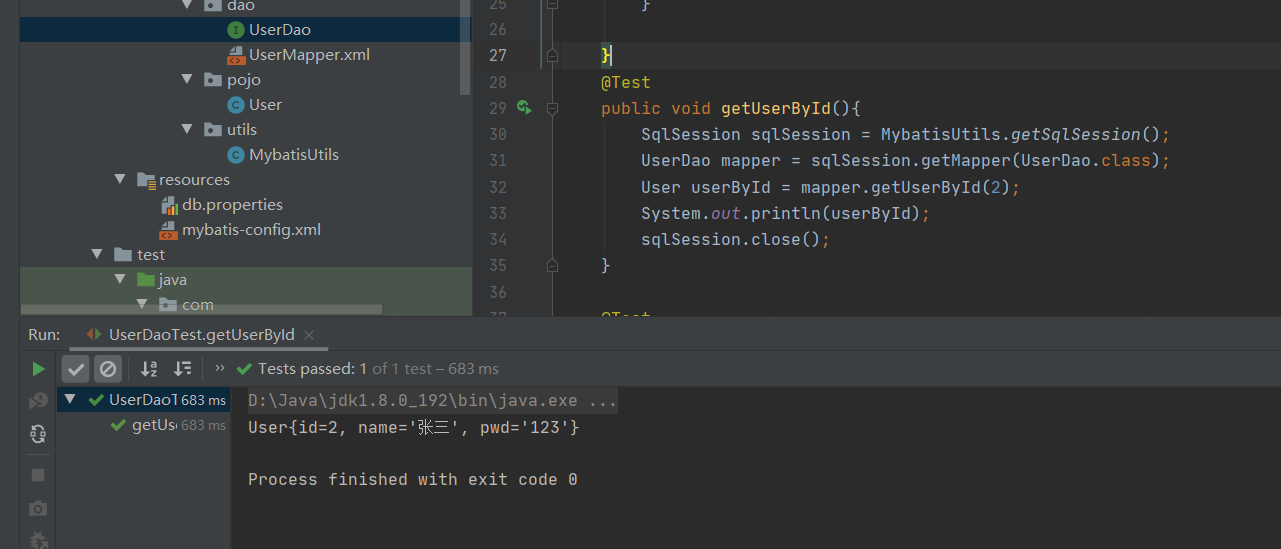Open UserMapper.xml file

(x=310, y=55)
